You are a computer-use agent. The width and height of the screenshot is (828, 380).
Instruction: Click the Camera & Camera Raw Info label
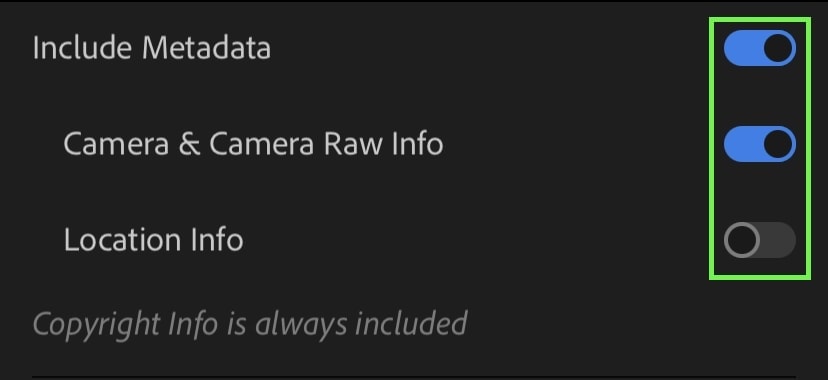(x=253, y=144)
